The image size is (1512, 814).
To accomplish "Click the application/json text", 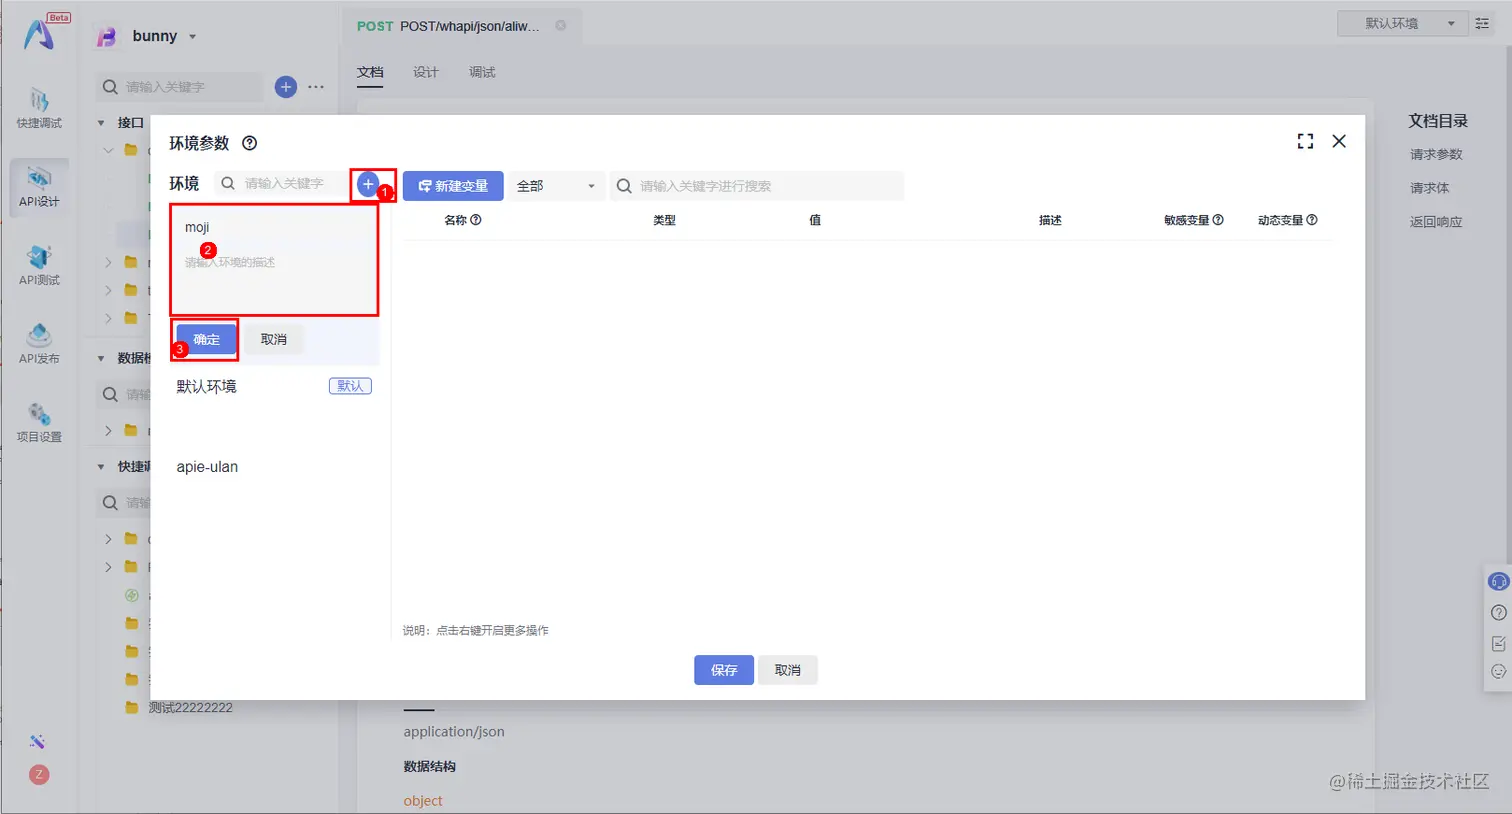I will coord(454,732).
